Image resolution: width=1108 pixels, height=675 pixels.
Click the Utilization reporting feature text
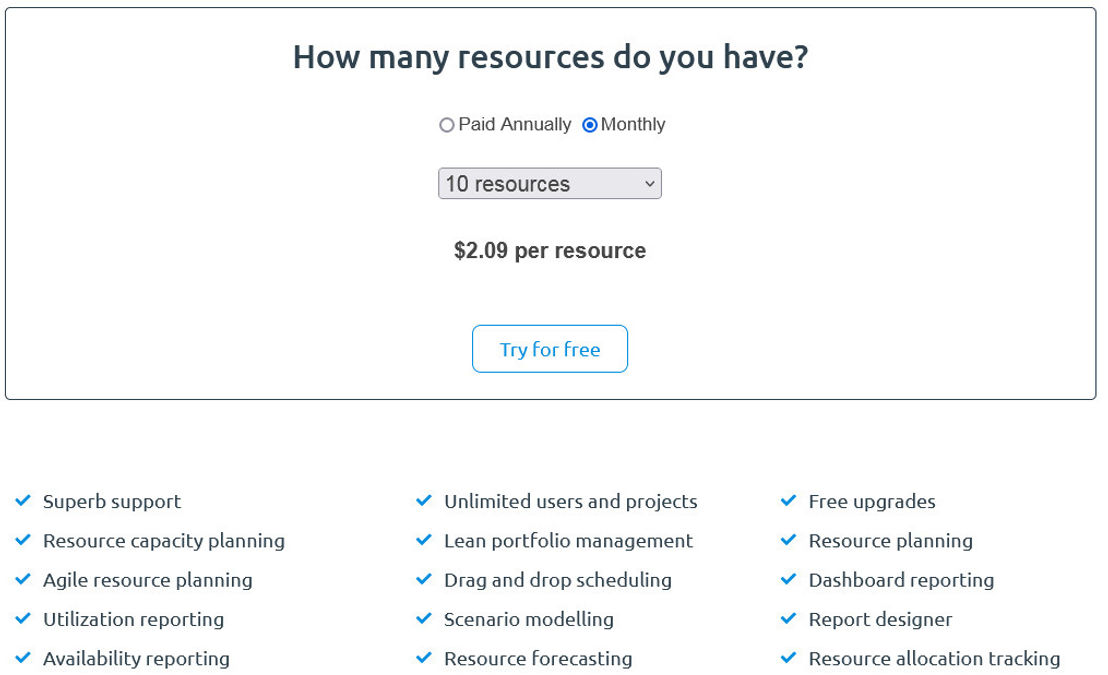[x=134, y=619]
